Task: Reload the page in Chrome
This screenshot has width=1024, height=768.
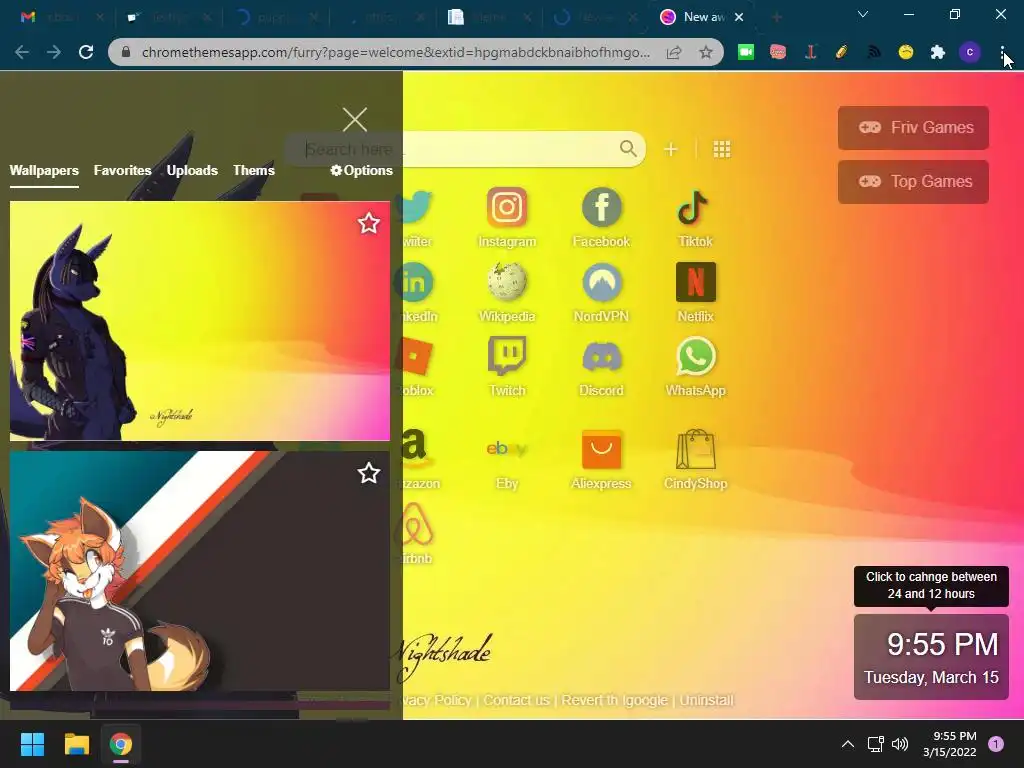Action: coord(86,52)
